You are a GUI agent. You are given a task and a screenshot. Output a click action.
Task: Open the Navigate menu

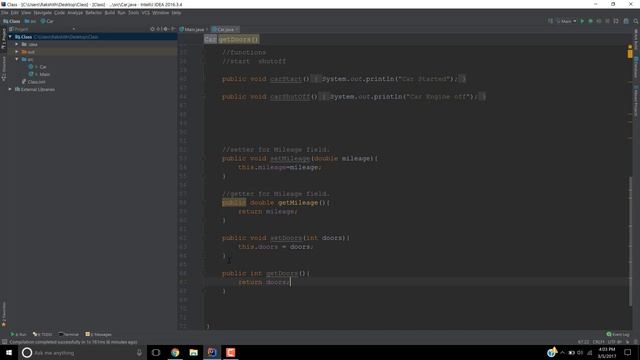click(42, 13)
